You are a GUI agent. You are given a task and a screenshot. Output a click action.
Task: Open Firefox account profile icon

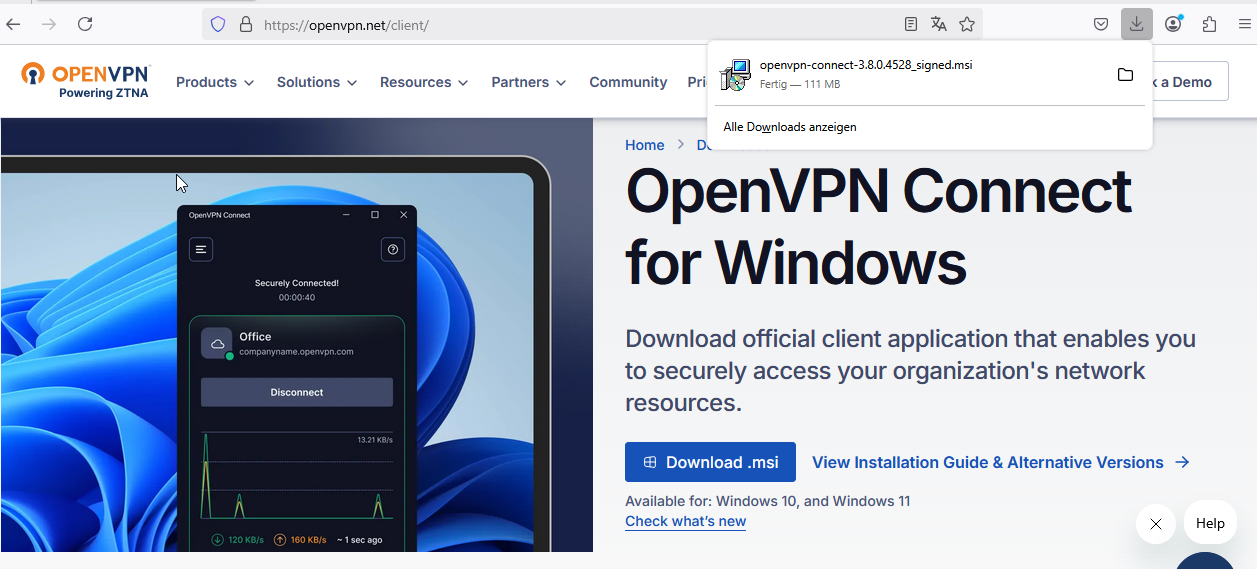[1173, 24]
